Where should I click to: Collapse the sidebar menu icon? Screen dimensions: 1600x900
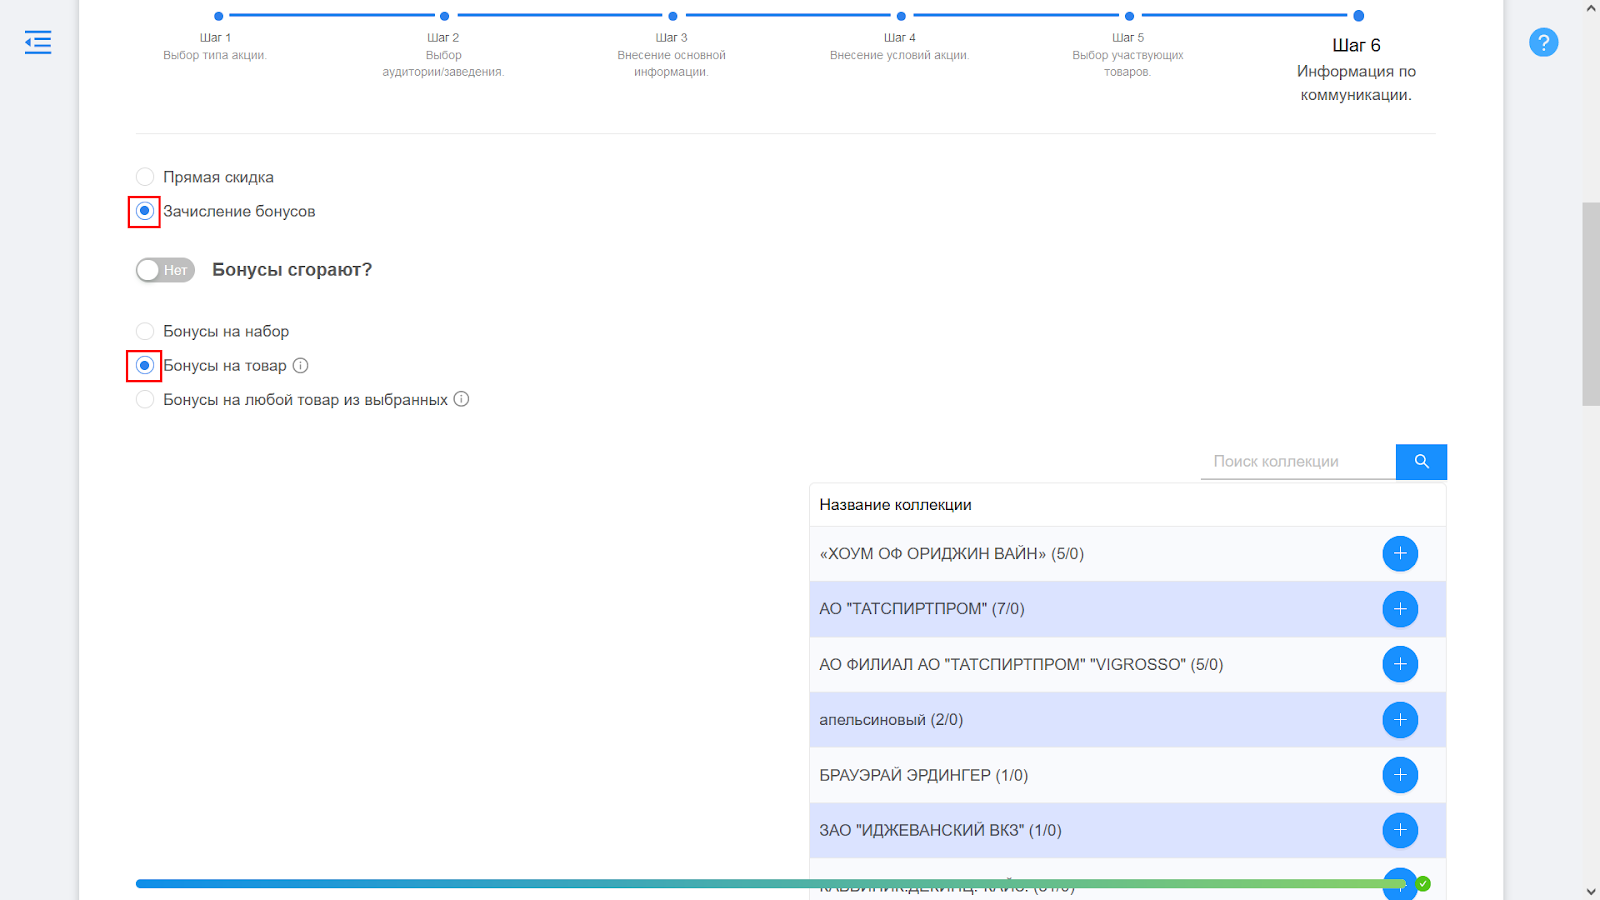[38, 42]
